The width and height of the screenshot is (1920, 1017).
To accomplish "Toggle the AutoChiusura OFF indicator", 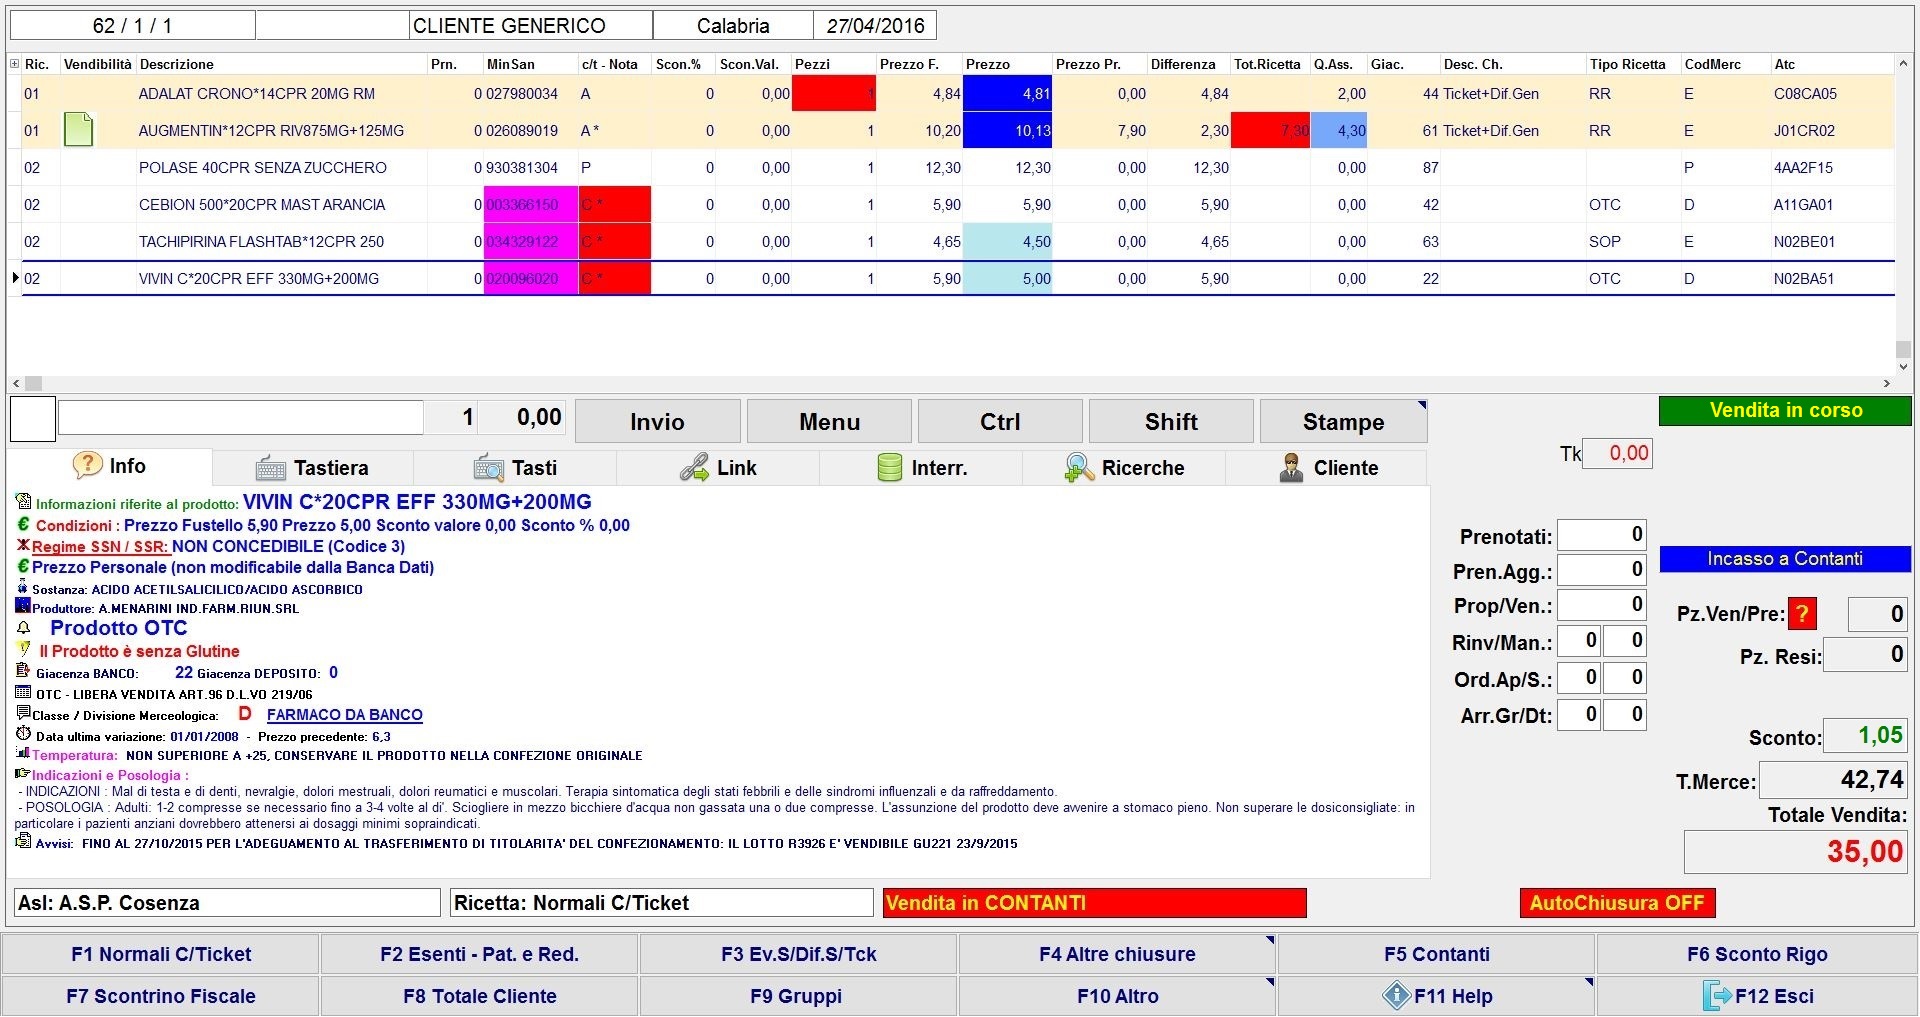I will coord(1616,903).
